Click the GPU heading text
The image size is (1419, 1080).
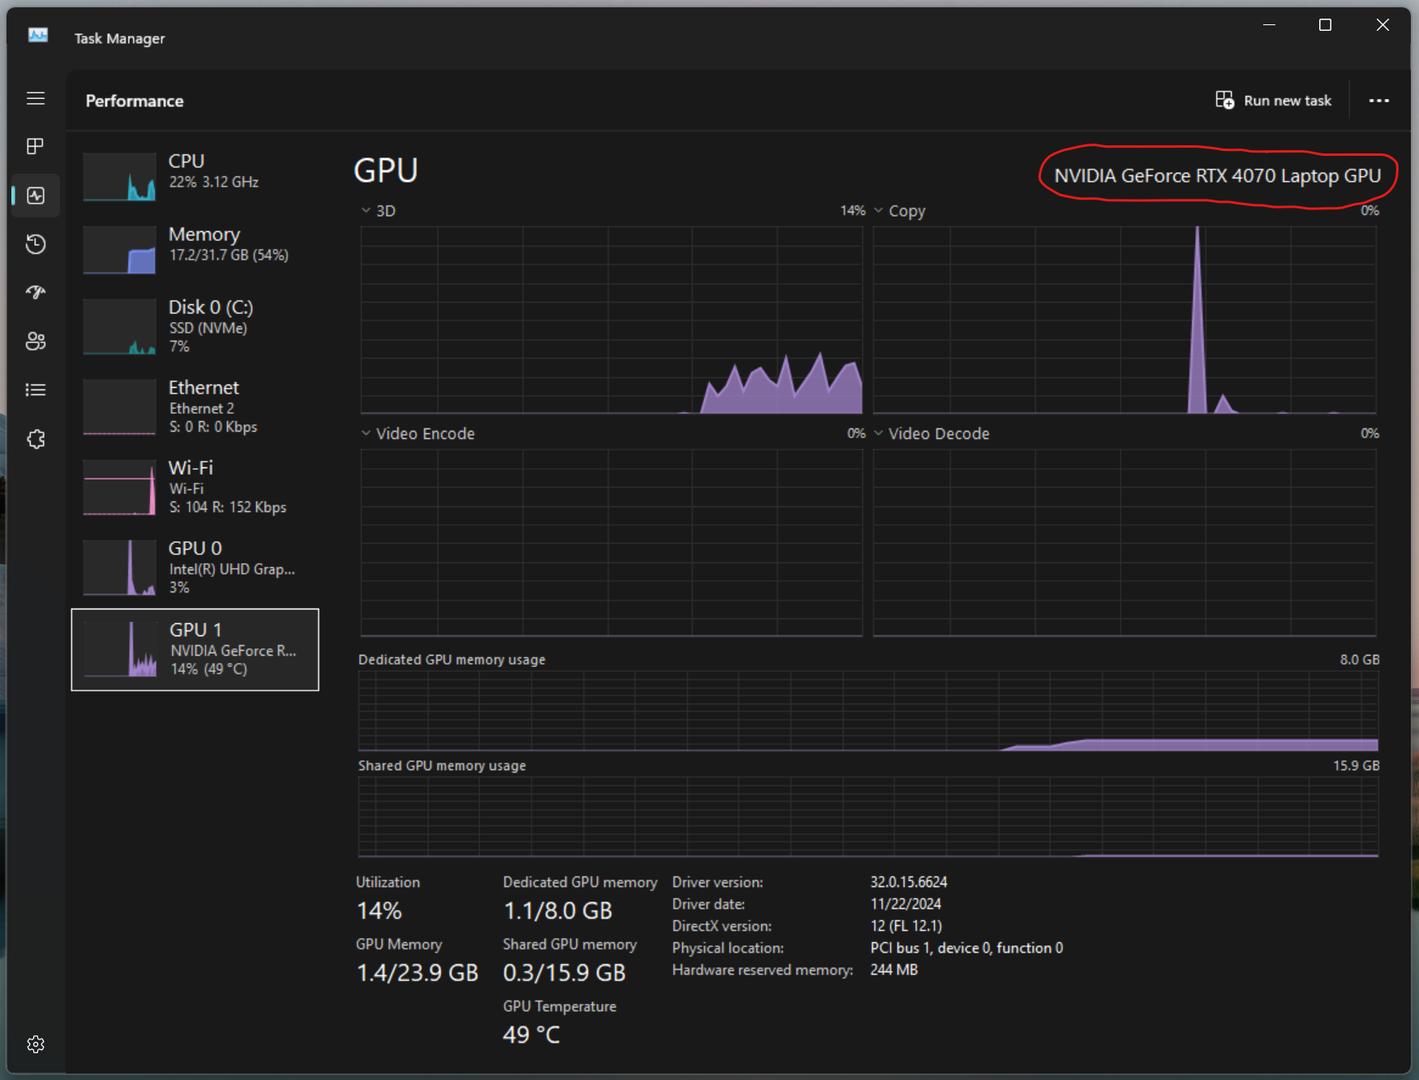(385, 171)
